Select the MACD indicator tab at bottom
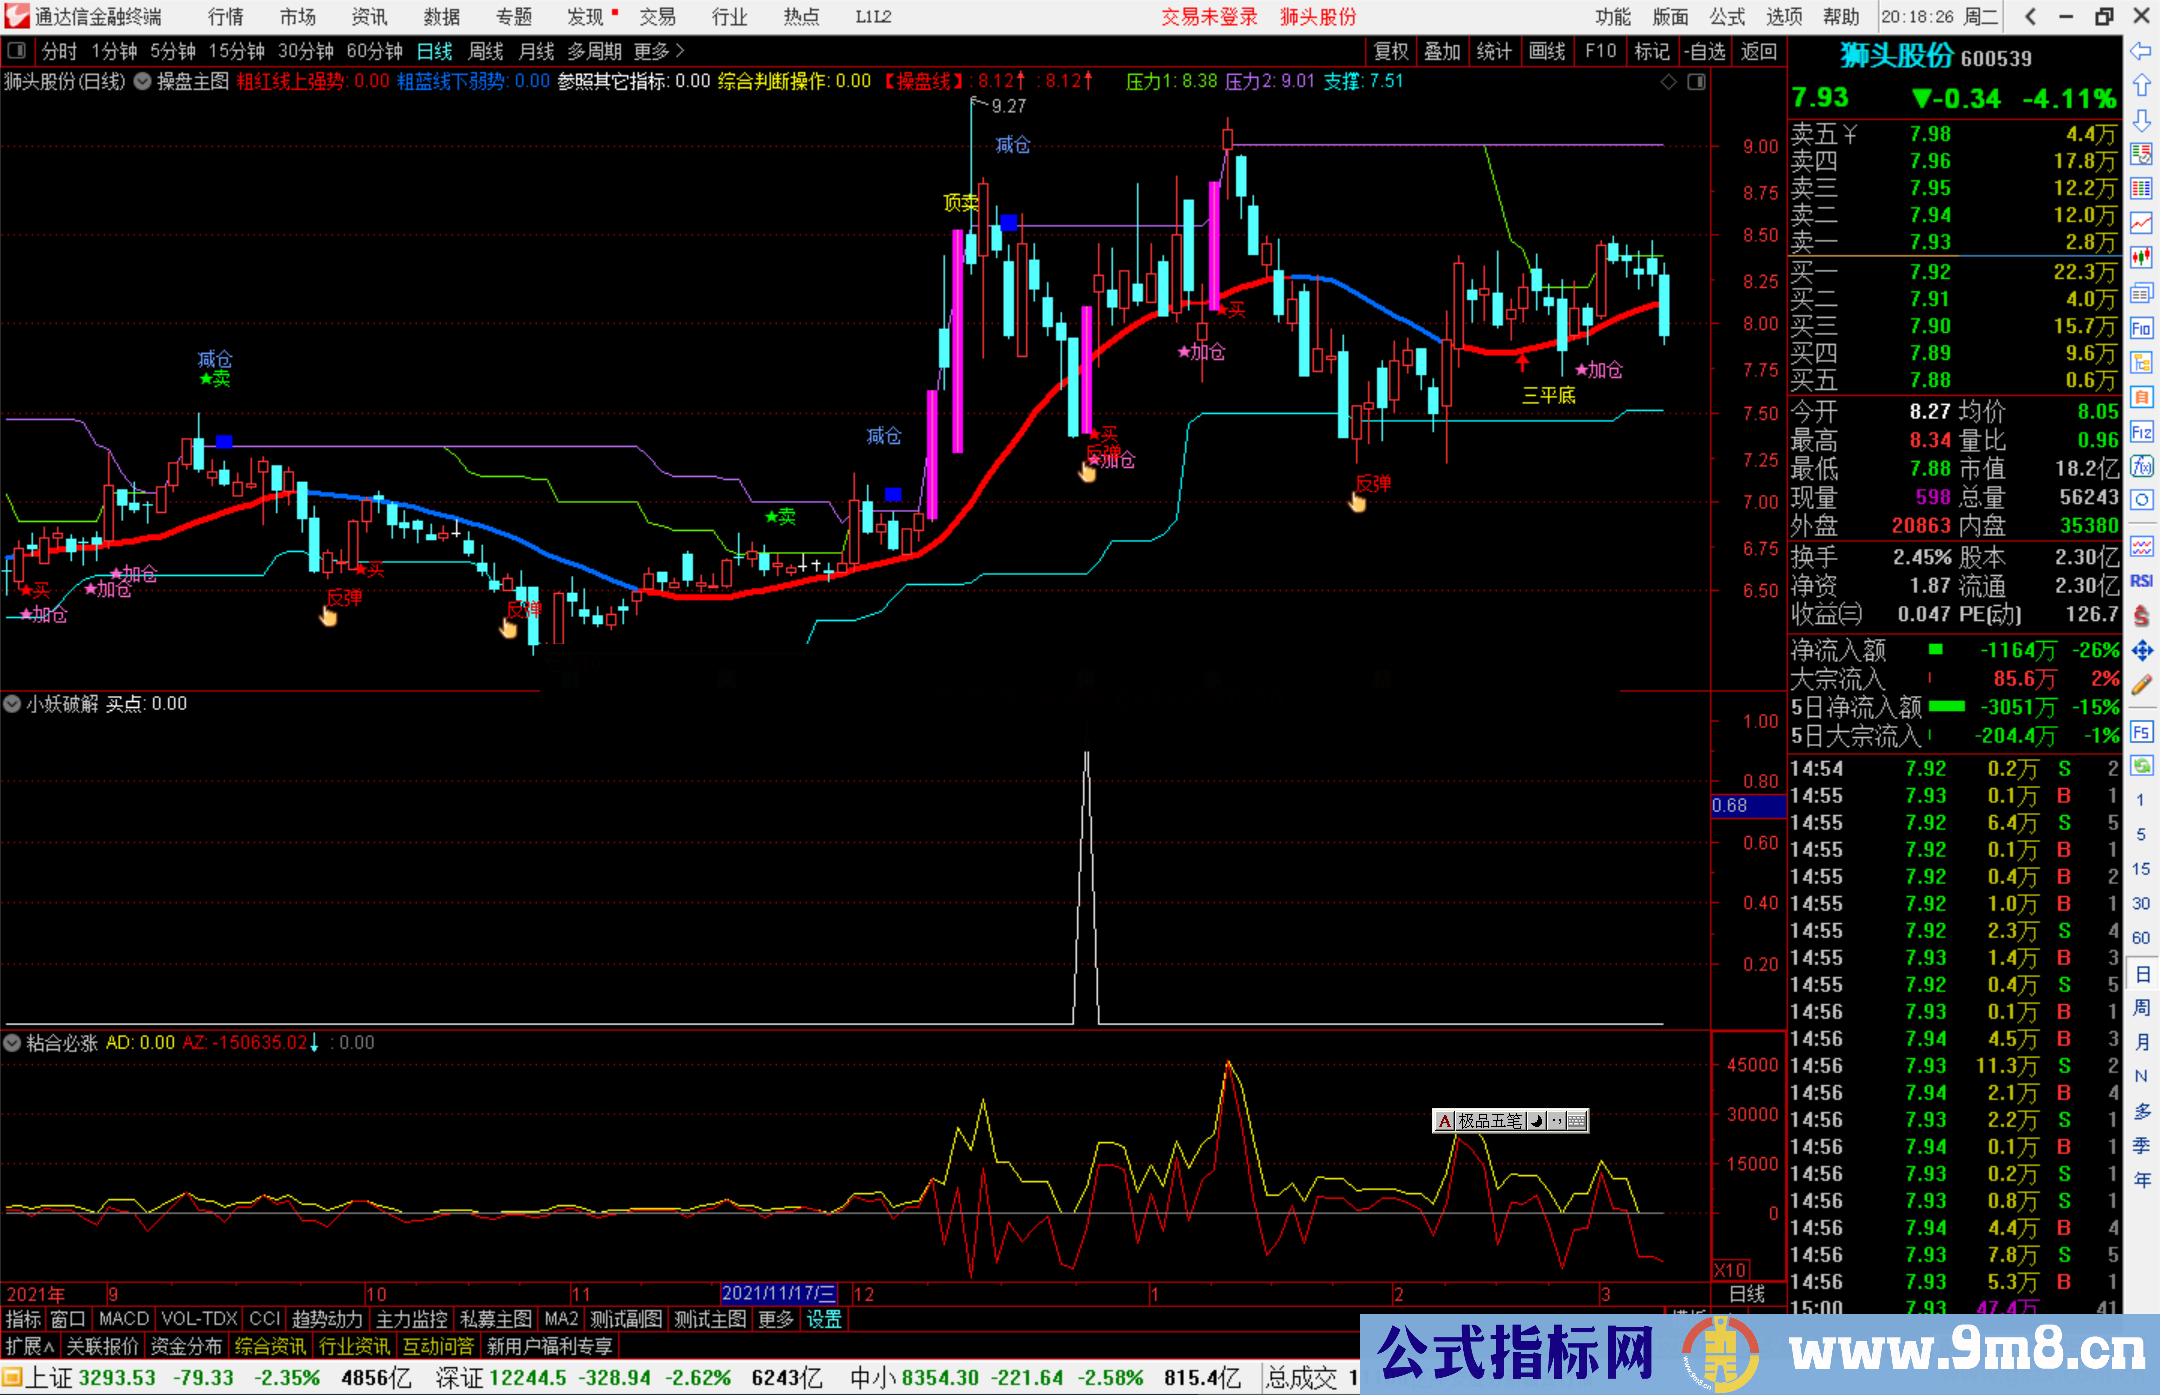The height and width of the screenshot is (1395, 2160). (123, 1319)
